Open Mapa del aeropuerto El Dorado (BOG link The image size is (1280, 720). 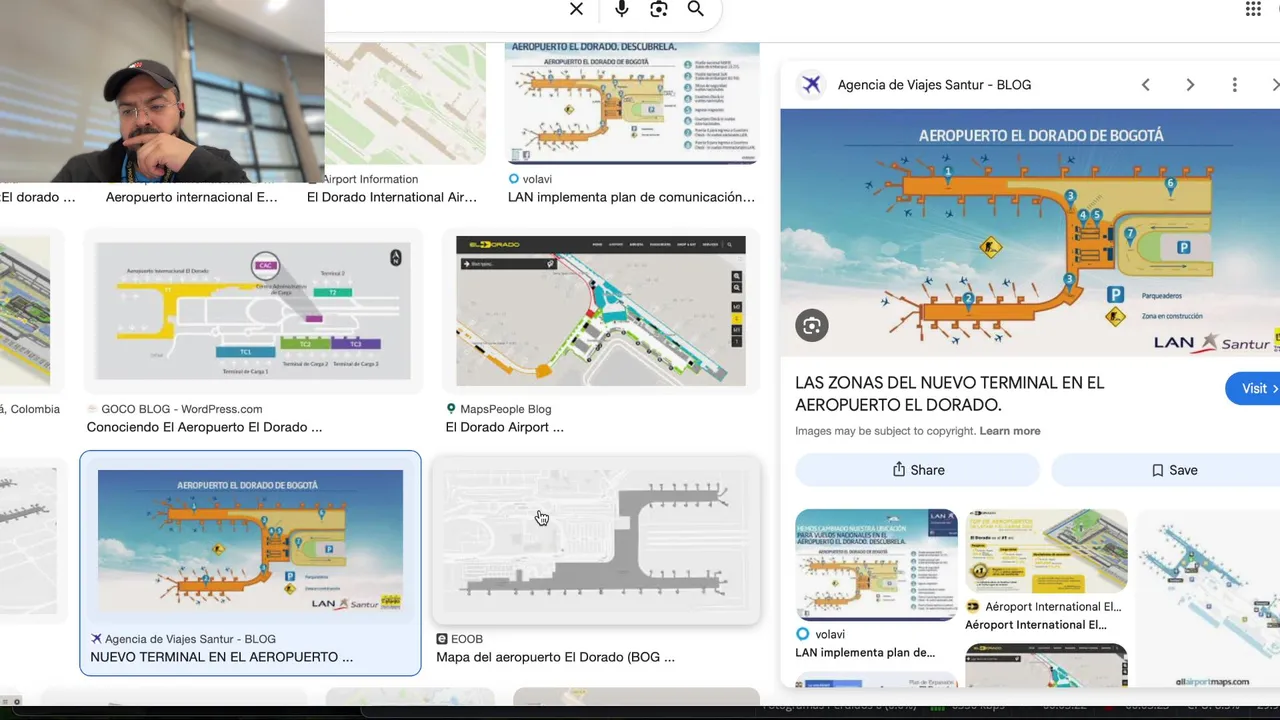point(555,657)
